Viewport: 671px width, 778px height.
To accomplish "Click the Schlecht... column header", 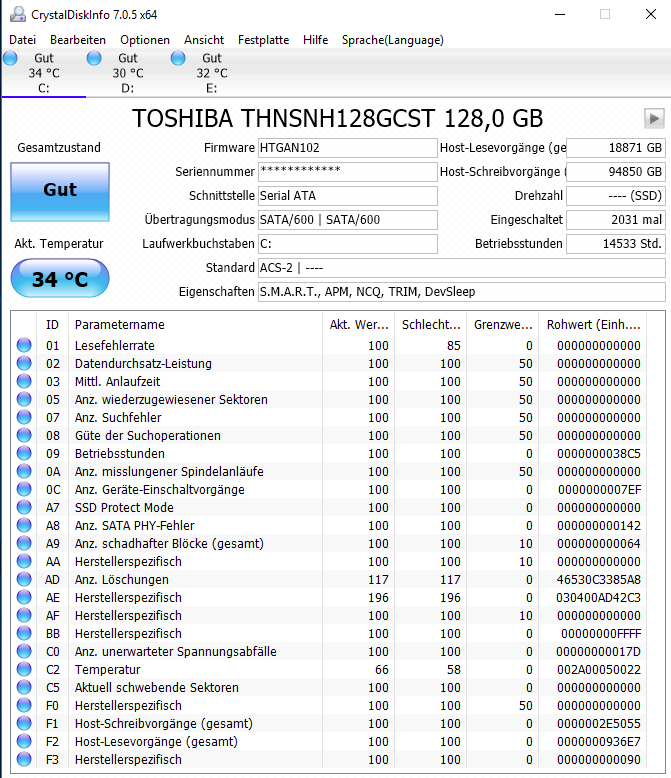I will pos(430,324).
